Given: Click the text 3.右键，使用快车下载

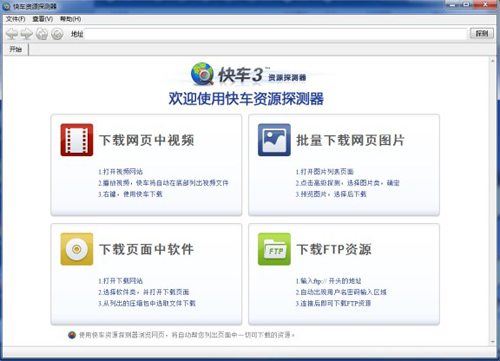Looking at the screenshot, I should (x=130, y=194).
